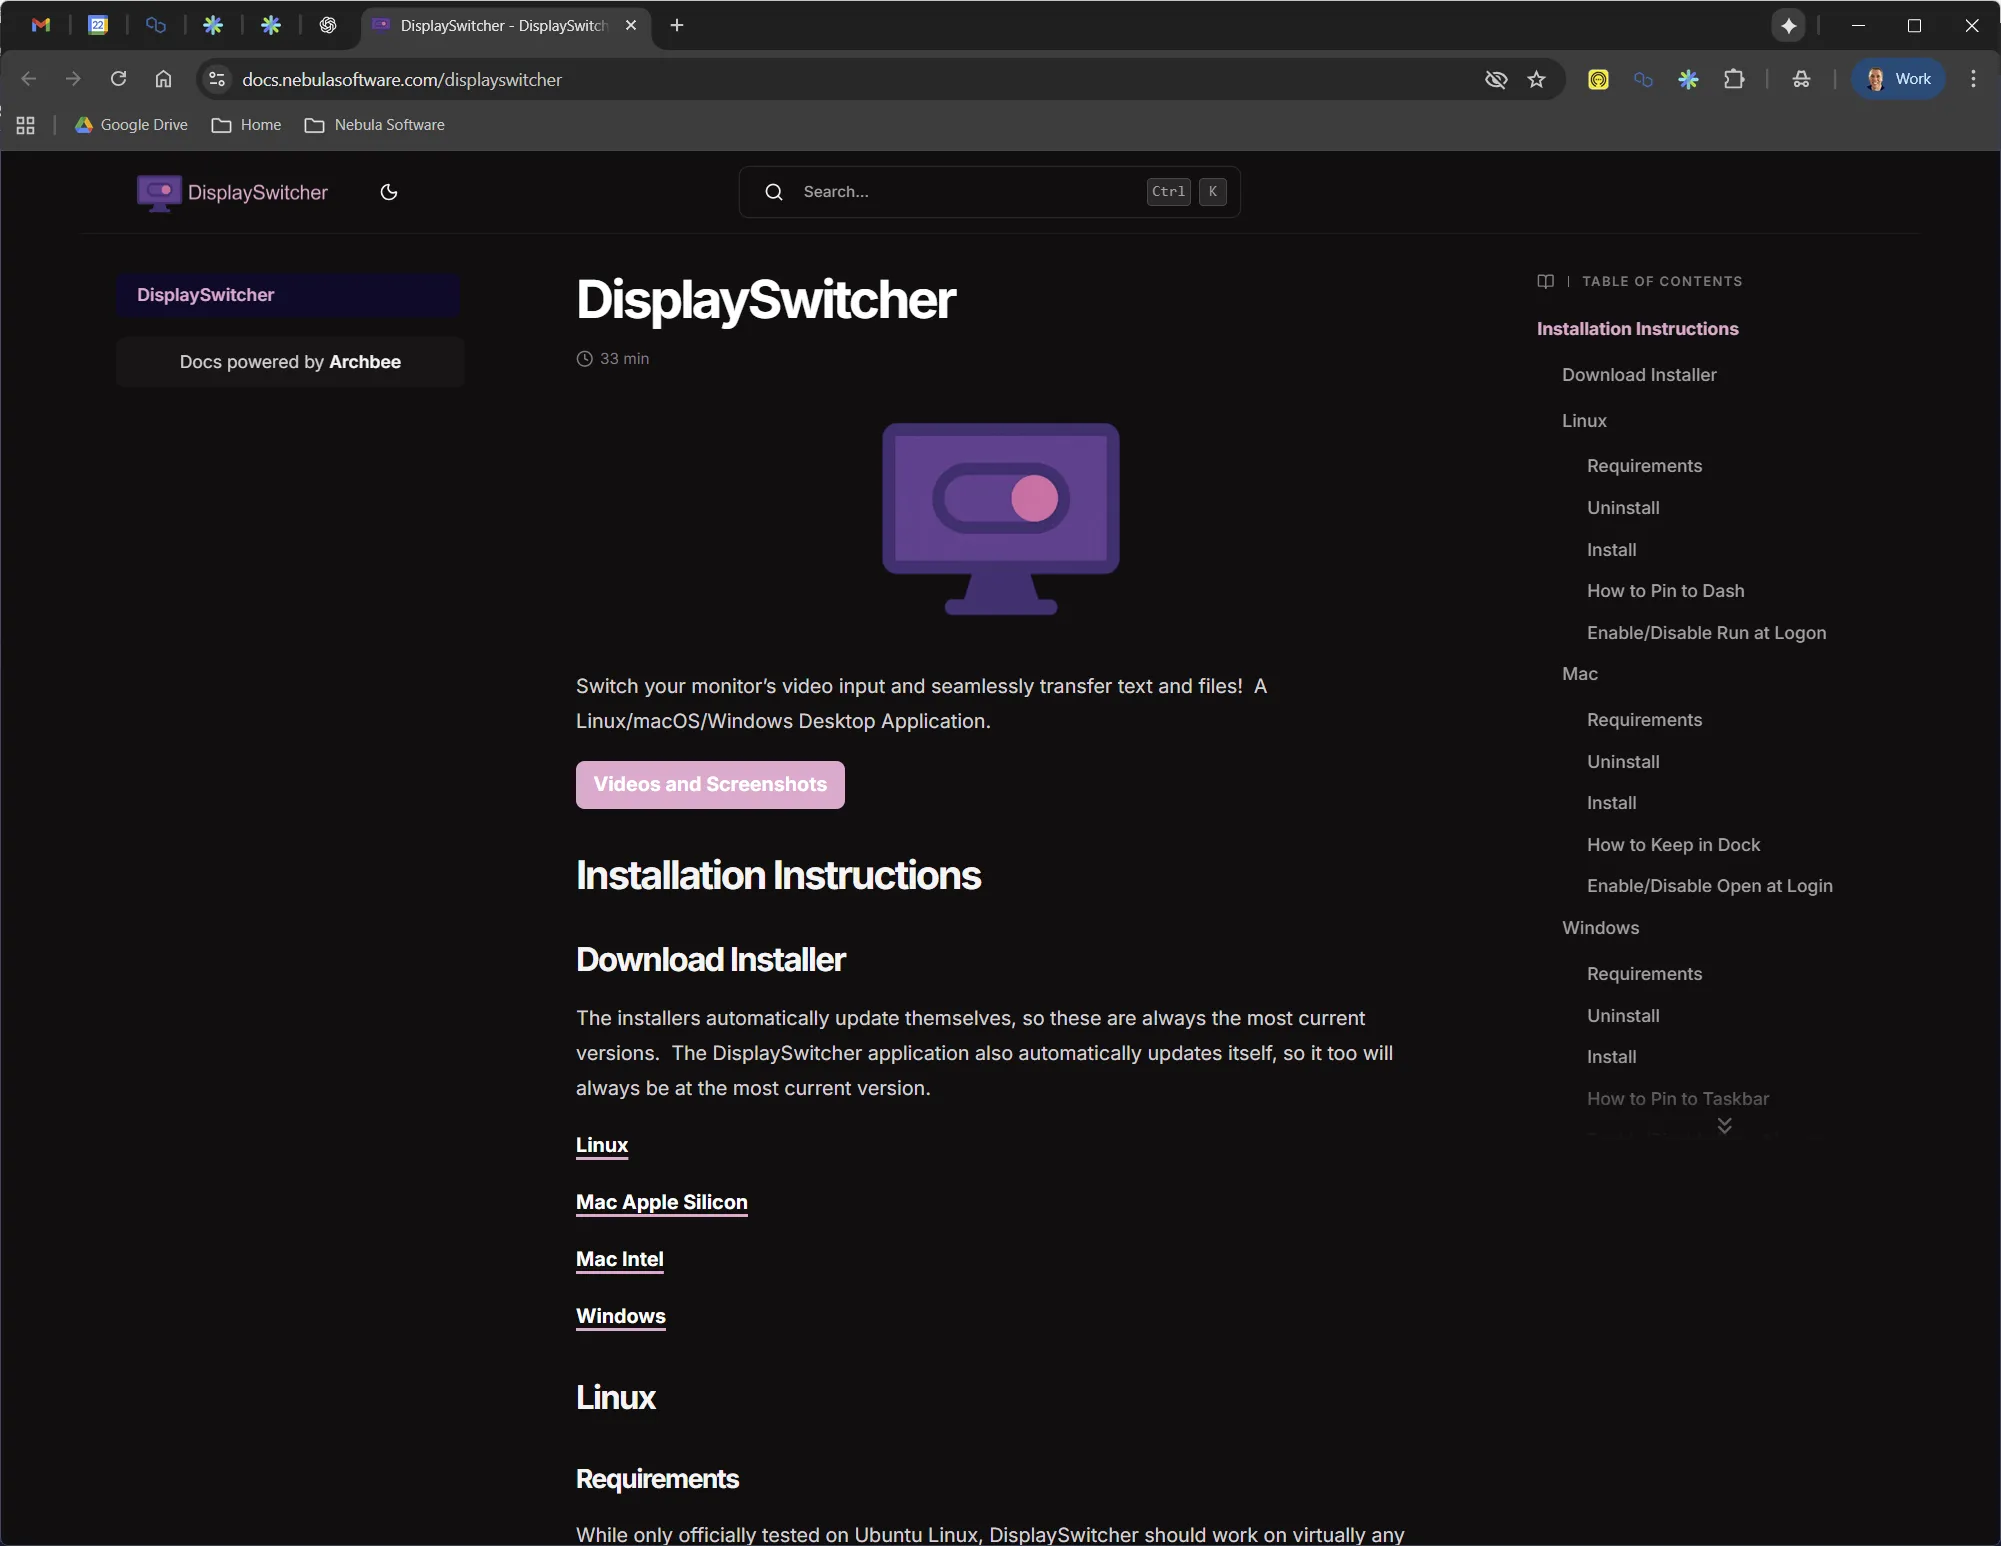Open the Home bookmark folder
Image resolution: width=2001 pixels, height=1546 pixels.
pyautogui.click(x=247, y=125)
